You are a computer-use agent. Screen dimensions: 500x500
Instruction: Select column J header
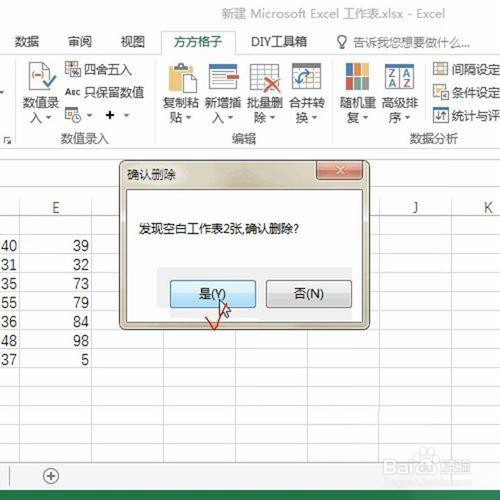[415, 207]
